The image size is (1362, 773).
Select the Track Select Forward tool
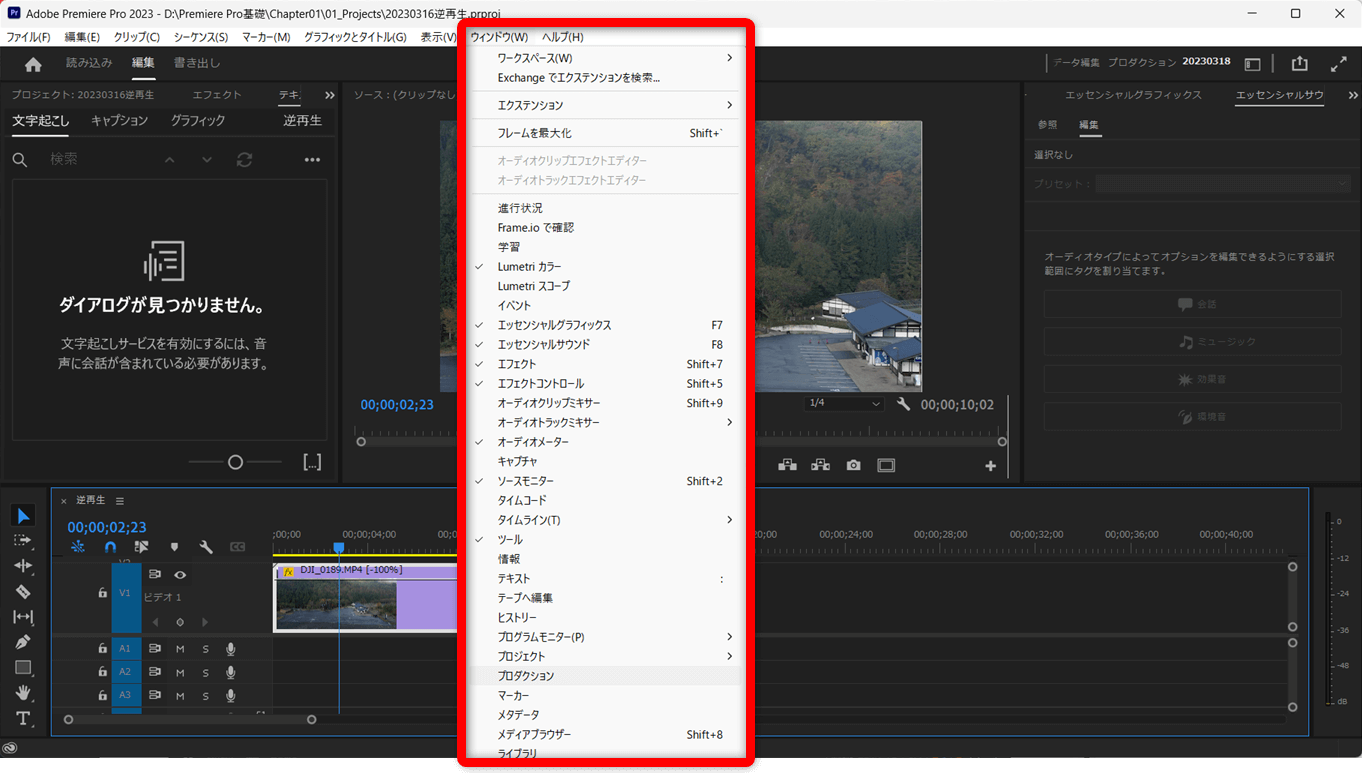(x=23, y=540)
